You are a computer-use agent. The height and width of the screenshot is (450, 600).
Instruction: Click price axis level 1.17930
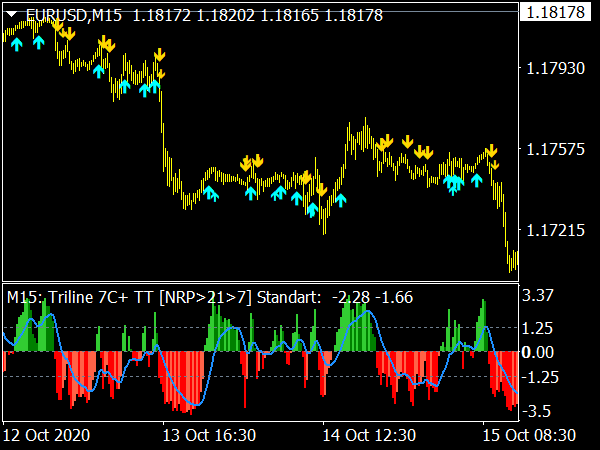556,68
